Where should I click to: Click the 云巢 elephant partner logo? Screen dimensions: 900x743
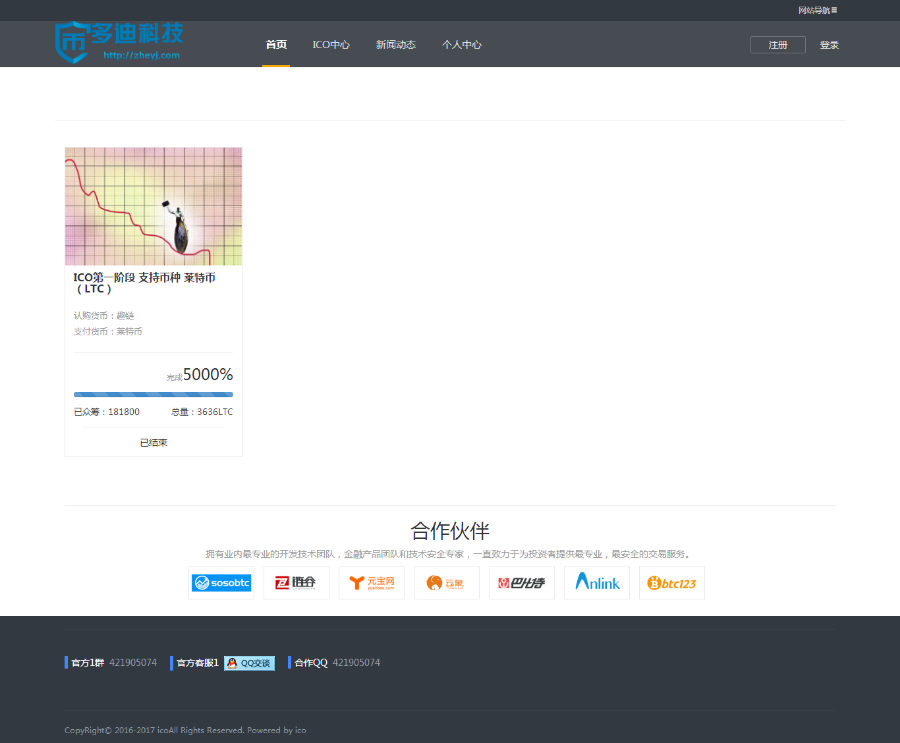pyautogui.click(x=446, y=583)
